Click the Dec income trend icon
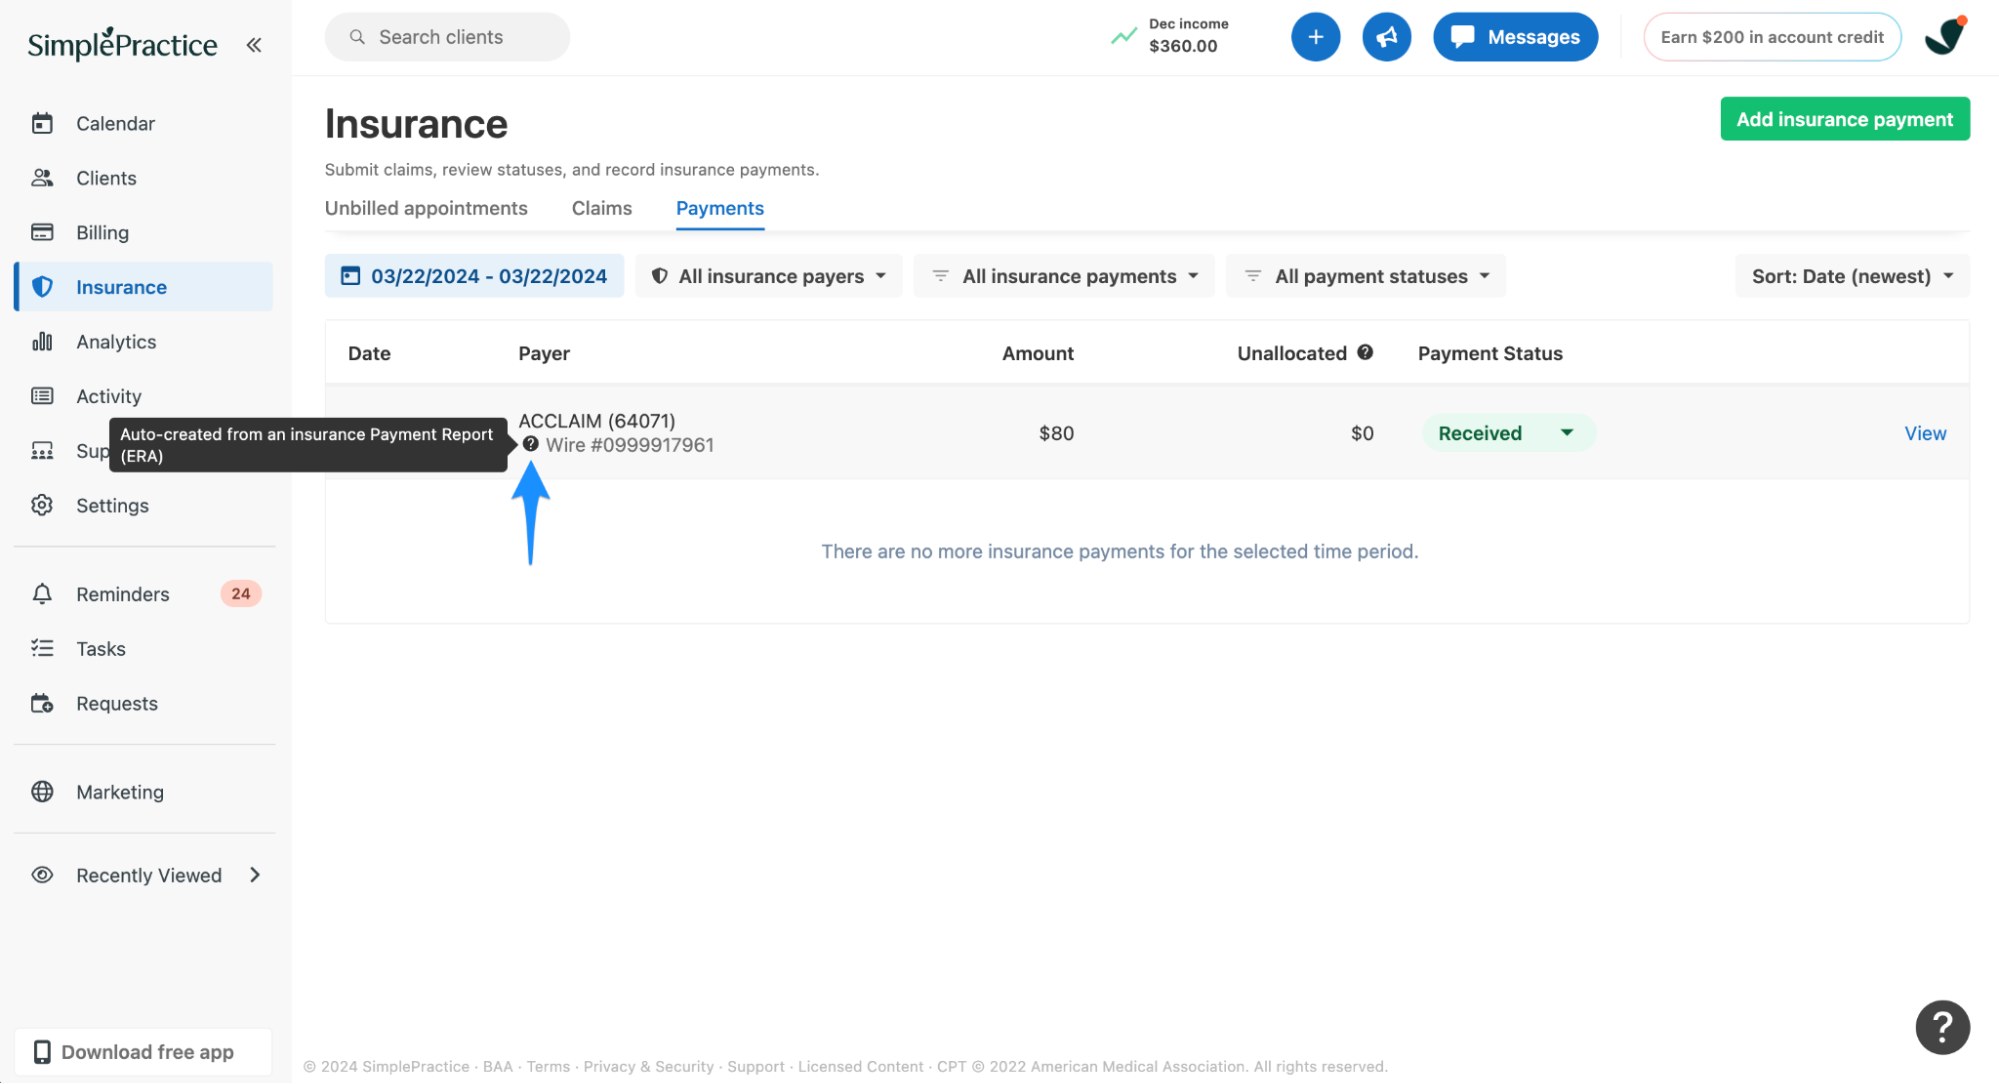 click(1124, 36)
